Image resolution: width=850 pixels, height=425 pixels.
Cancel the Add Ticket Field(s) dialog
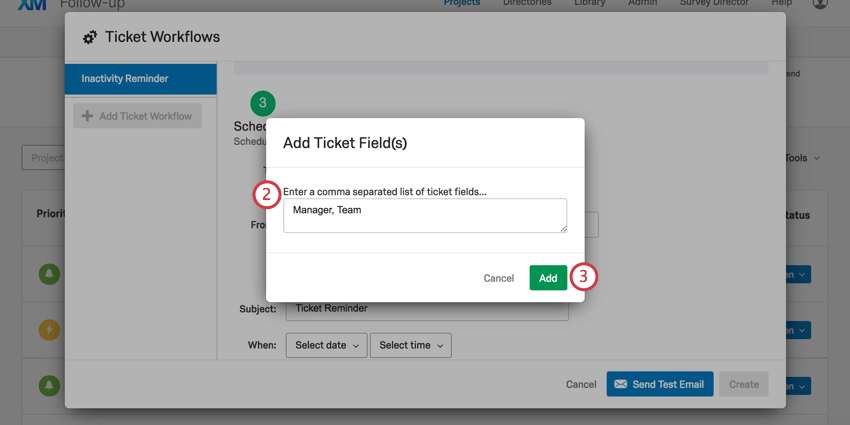pyautogui.click(x=498, y=278)
